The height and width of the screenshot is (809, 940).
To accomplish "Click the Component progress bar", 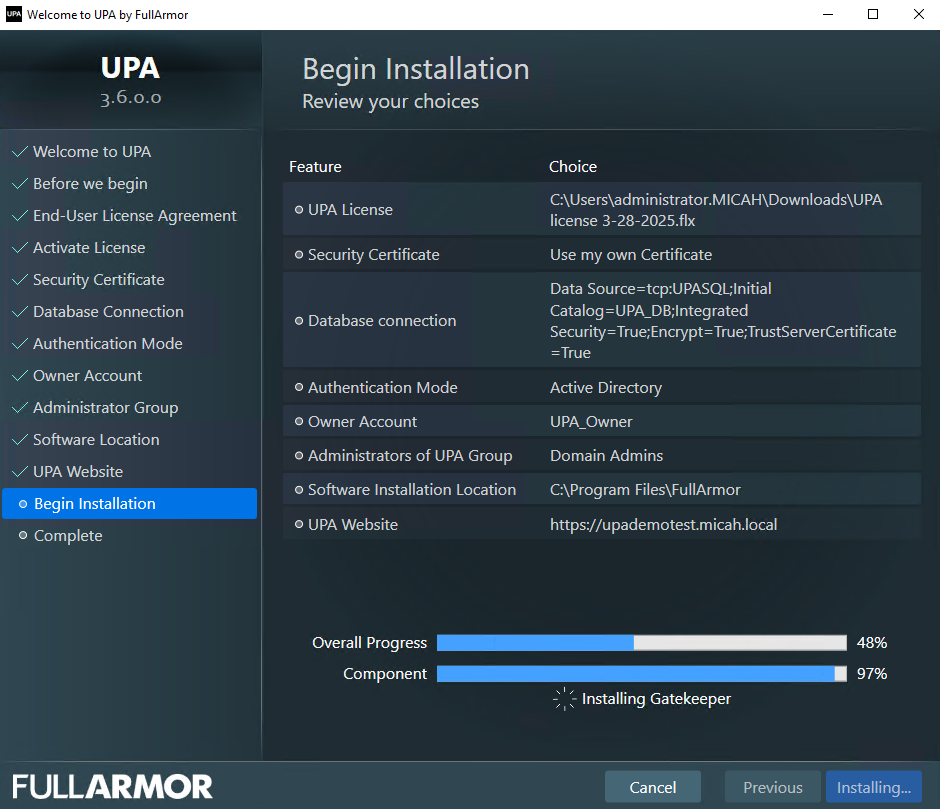I will [x=641, y=674].
